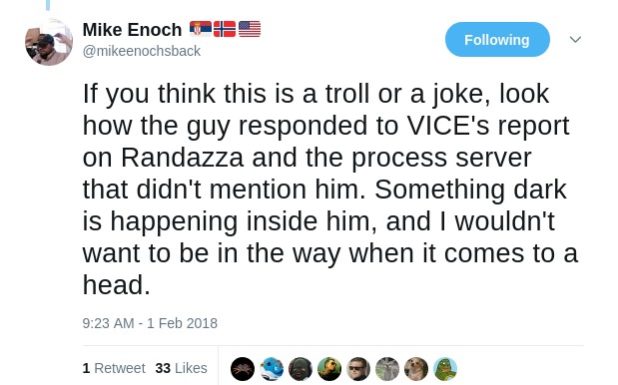
Task: Click the tweet text about VICE's report
Action: click(x=330, y=189)
